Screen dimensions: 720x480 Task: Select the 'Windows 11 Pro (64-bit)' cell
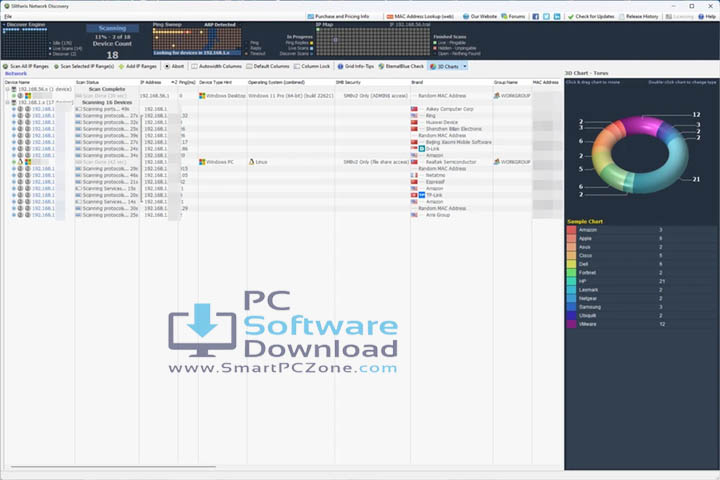(x=291, y=96)
